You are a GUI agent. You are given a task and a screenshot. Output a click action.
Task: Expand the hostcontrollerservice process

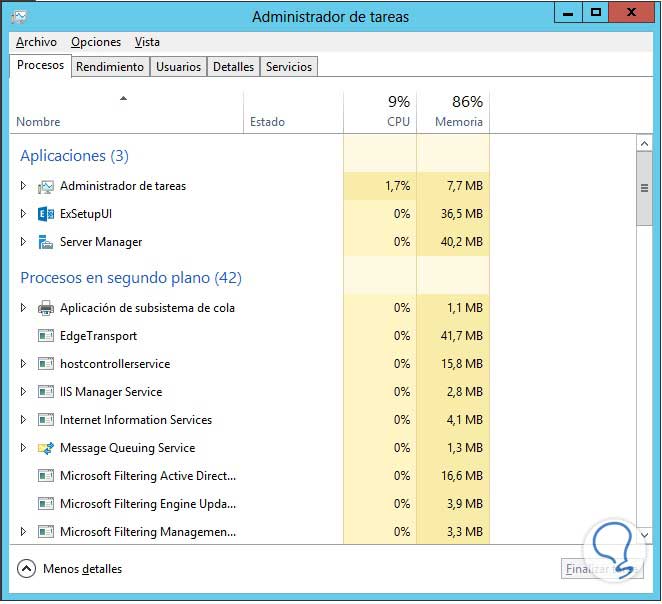(x=23, y=363)
